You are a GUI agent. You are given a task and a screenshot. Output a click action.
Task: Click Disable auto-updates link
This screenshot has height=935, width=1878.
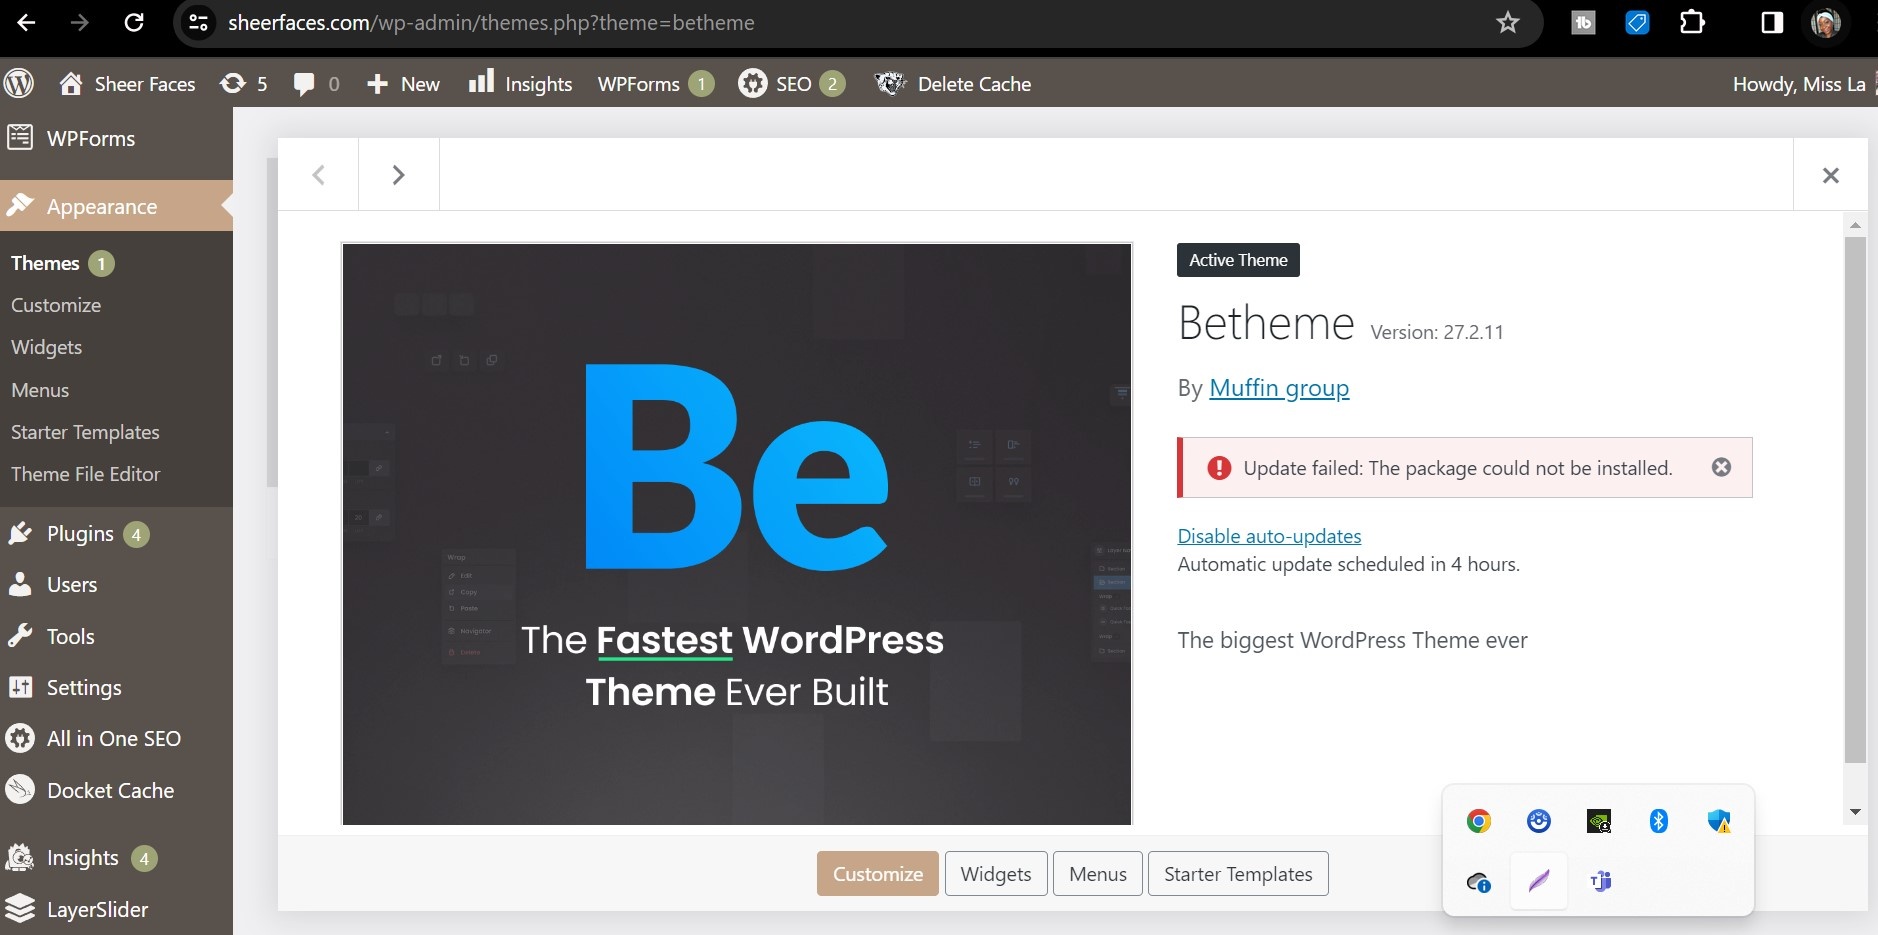tap(1269, 536)
